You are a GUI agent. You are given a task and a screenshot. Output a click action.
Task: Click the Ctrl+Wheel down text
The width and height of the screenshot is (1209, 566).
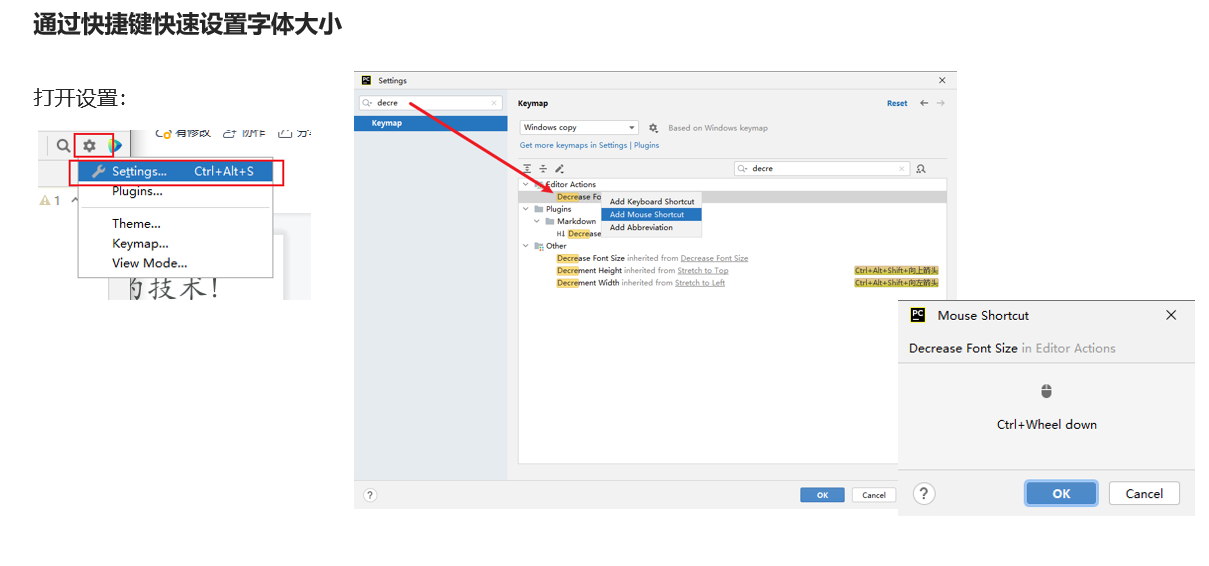1047,424
